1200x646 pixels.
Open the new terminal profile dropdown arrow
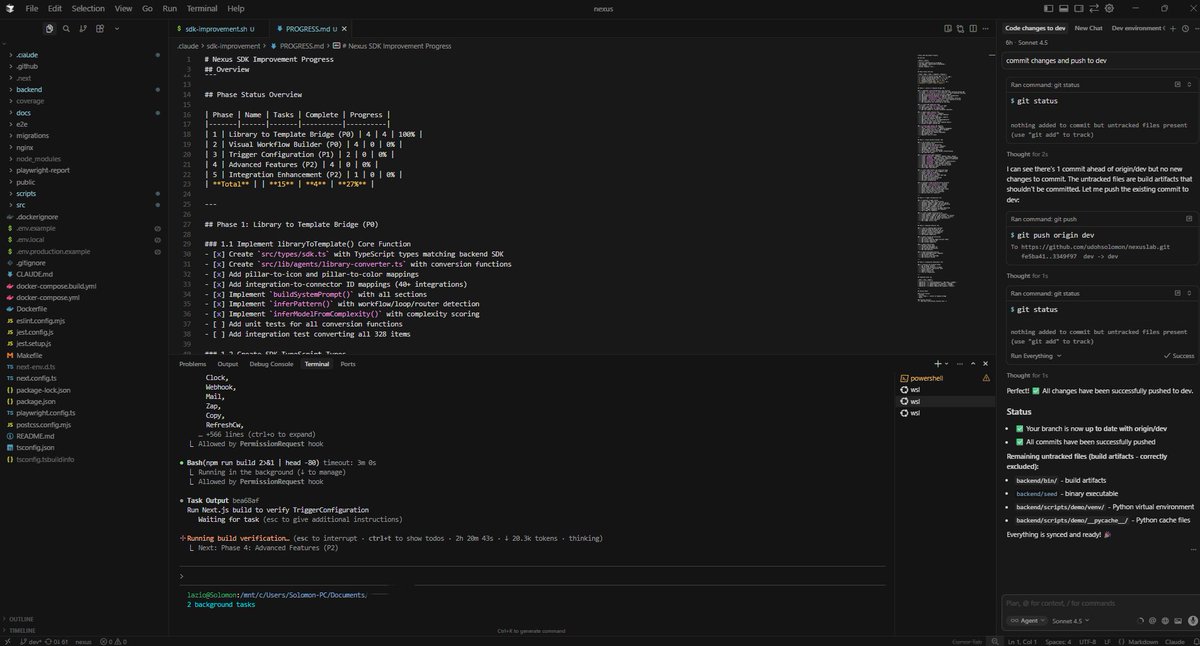(946, 363)
